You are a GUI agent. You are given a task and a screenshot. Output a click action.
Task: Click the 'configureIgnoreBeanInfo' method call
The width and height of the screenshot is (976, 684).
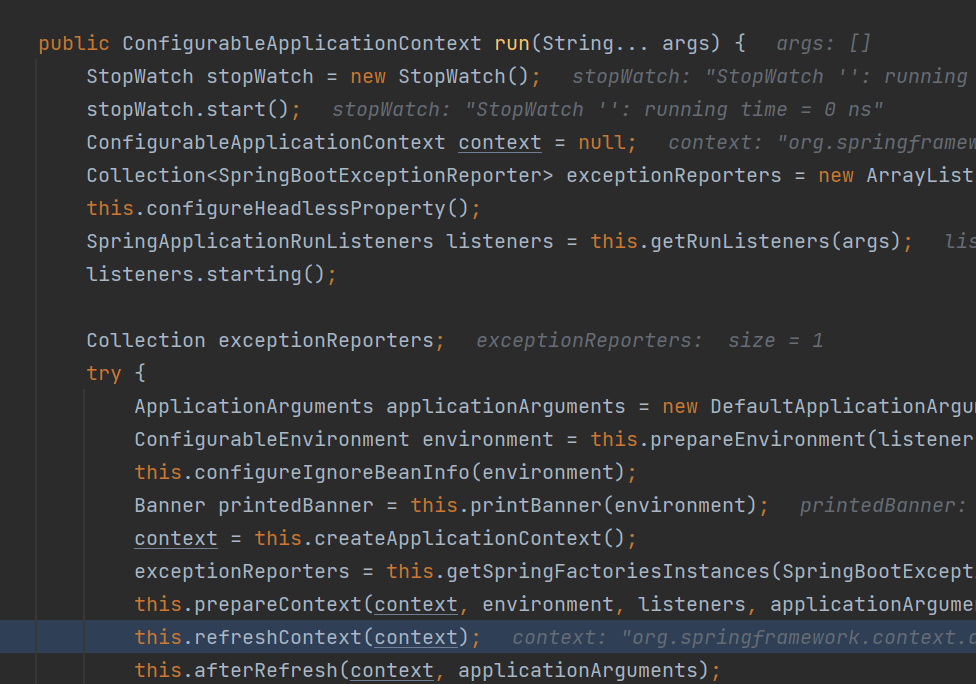tap(332, 472)
